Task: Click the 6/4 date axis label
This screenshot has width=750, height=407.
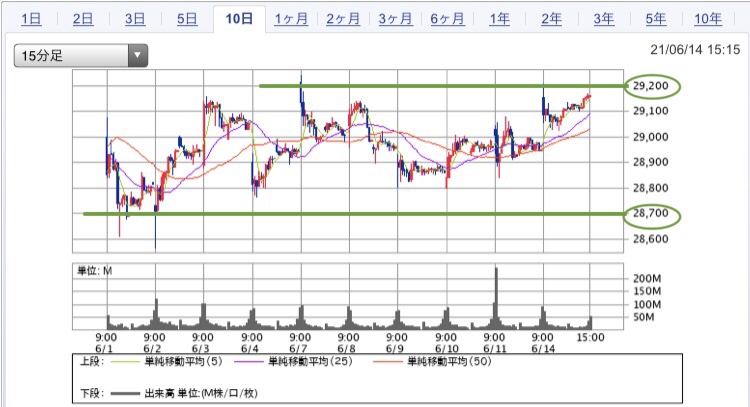Action: coord(250,349)
